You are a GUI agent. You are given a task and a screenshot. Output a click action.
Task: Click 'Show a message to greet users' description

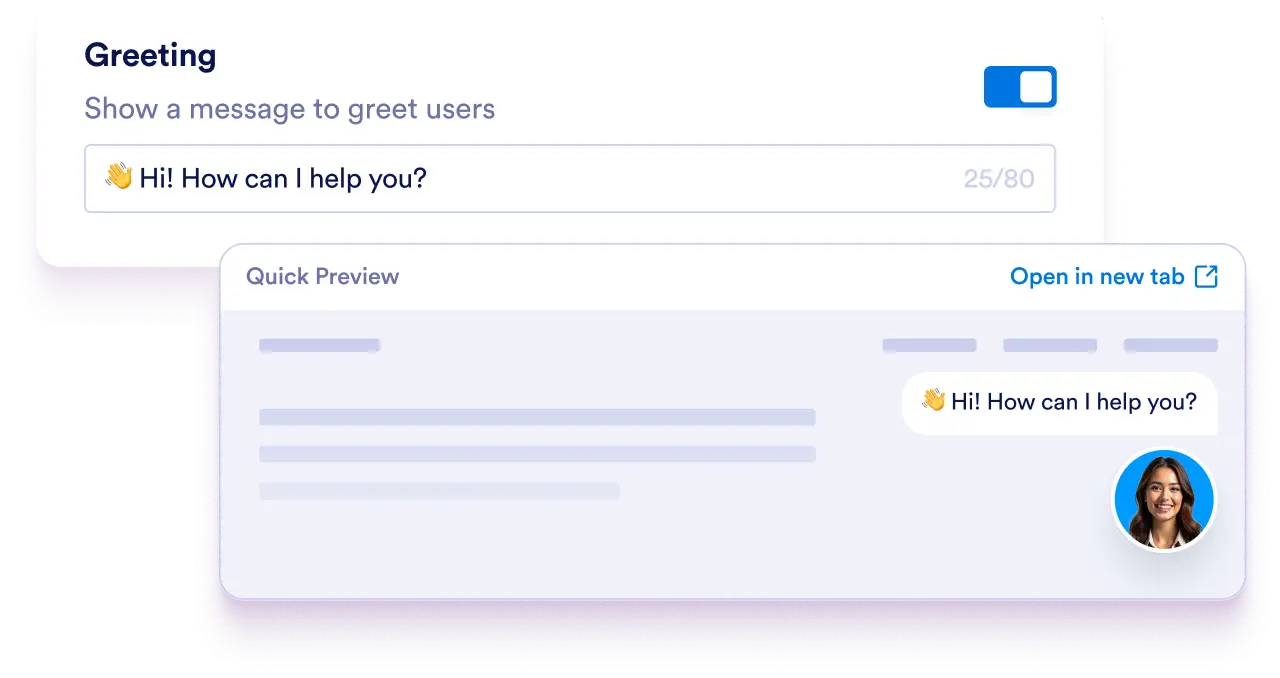[x=290, y=108]
